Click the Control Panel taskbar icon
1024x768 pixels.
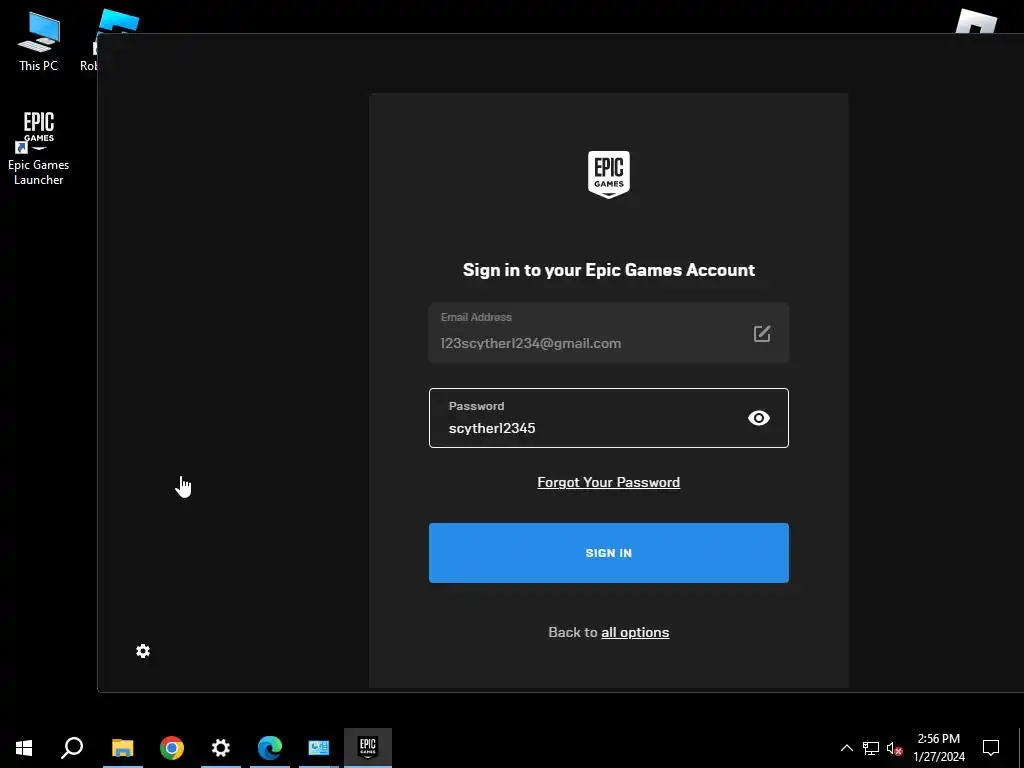click(x=319, y=748)
